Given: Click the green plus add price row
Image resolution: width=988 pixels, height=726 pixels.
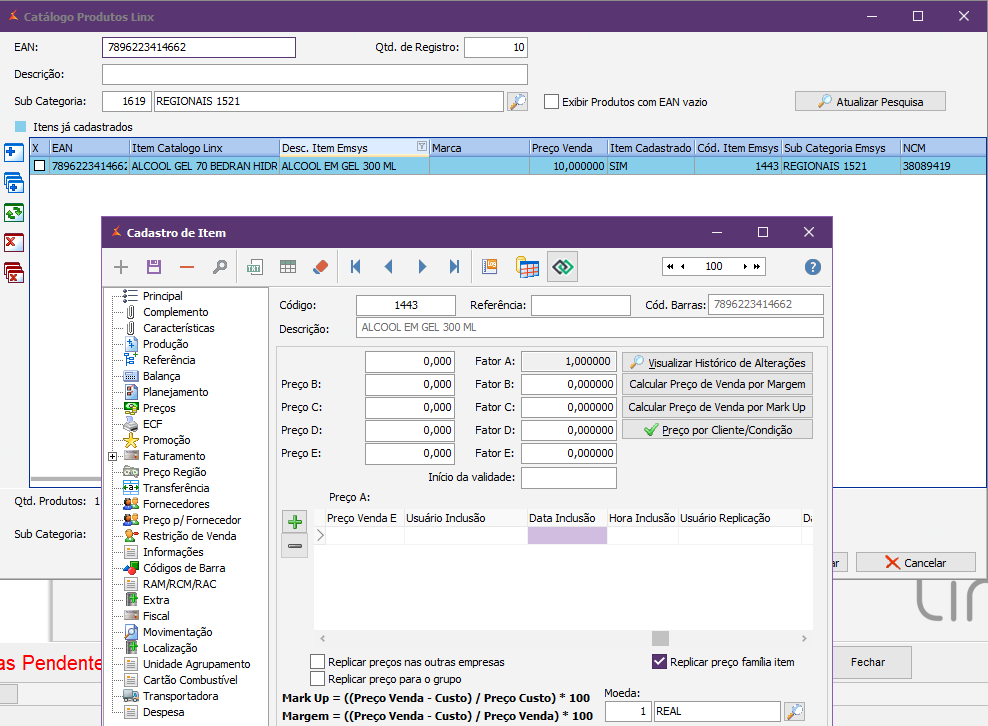Looking at the screenshot, I should point(294,522).
